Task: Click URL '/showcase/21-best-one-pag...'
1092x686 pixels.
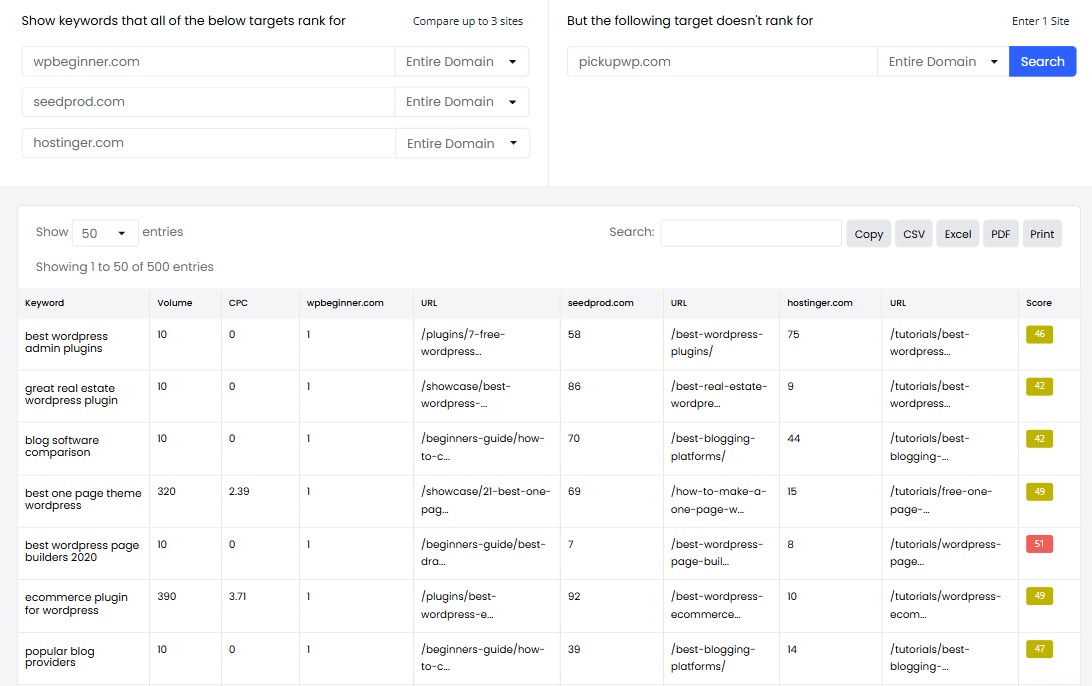Action: pos(485,500)
